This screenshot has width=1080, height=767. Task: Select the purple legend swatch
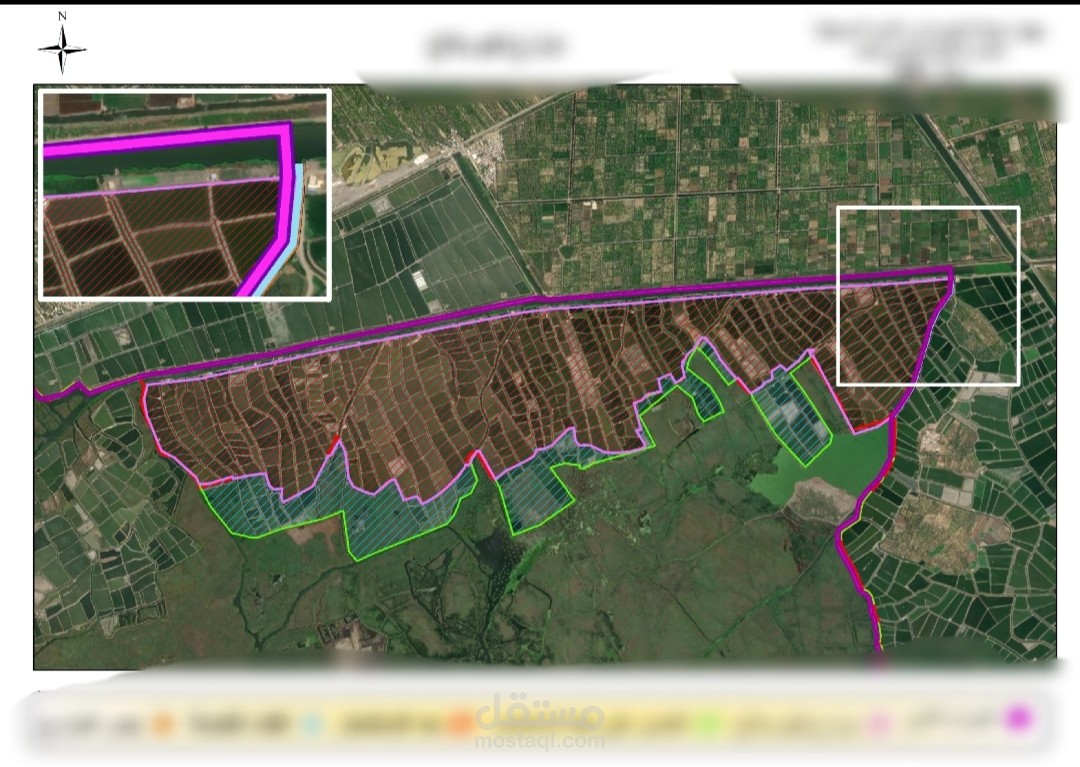[1018, 719]
